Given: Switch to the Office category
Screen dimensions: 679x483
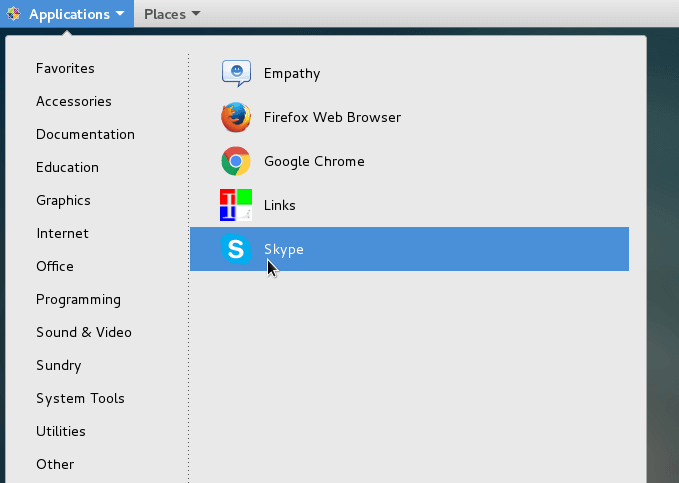Looking at the screenshot, I should pyautogui.click(x=55, y=266).
